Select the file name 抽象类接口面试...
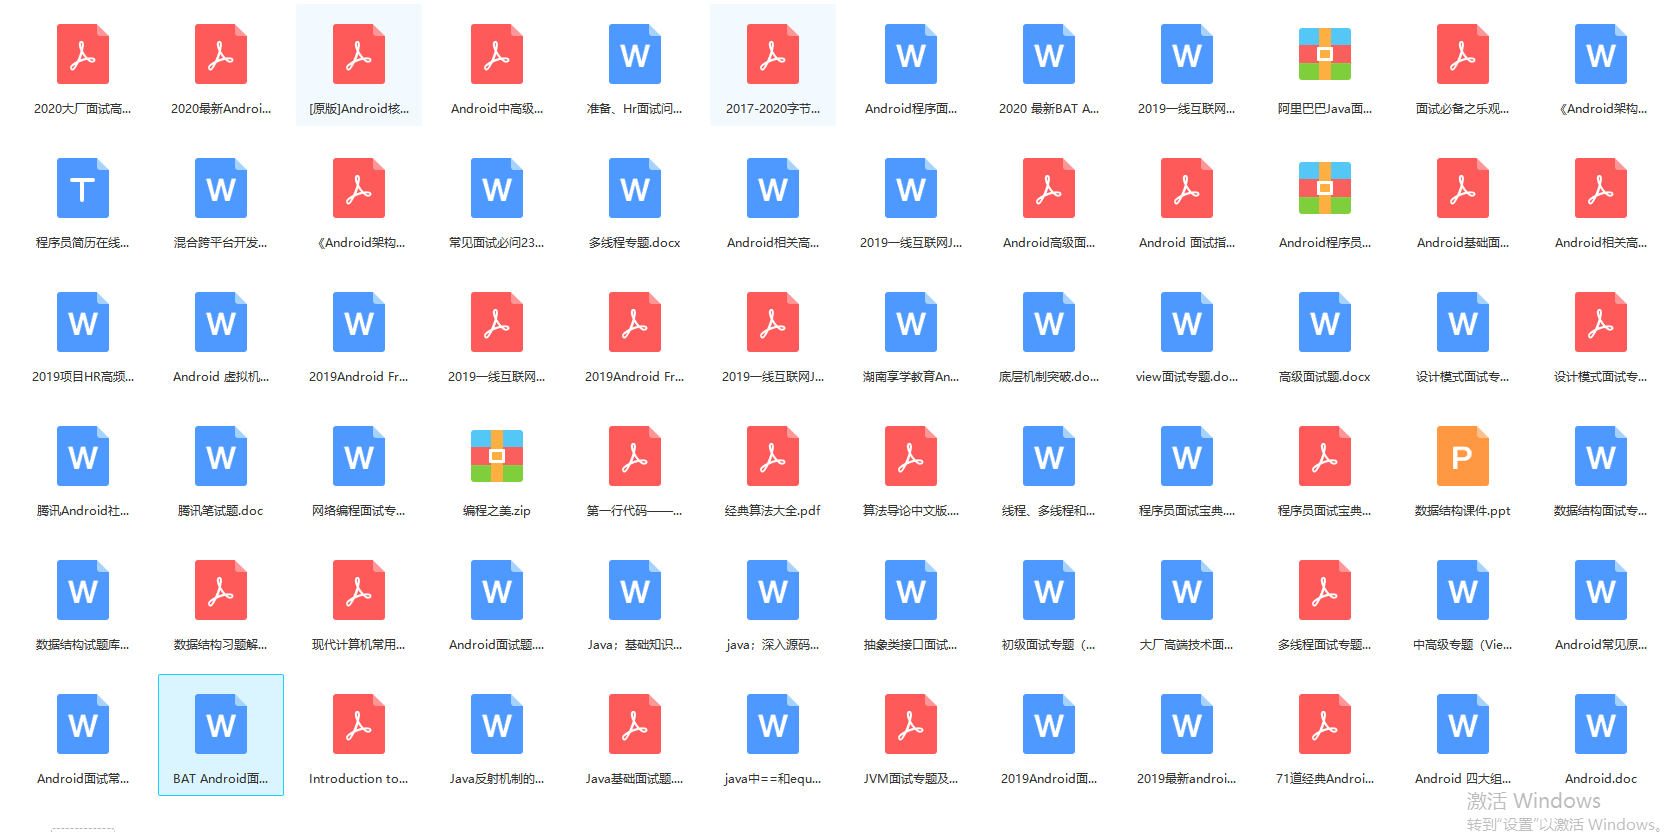This screenshot has width=1666, height=832. [x=911, y=645]
